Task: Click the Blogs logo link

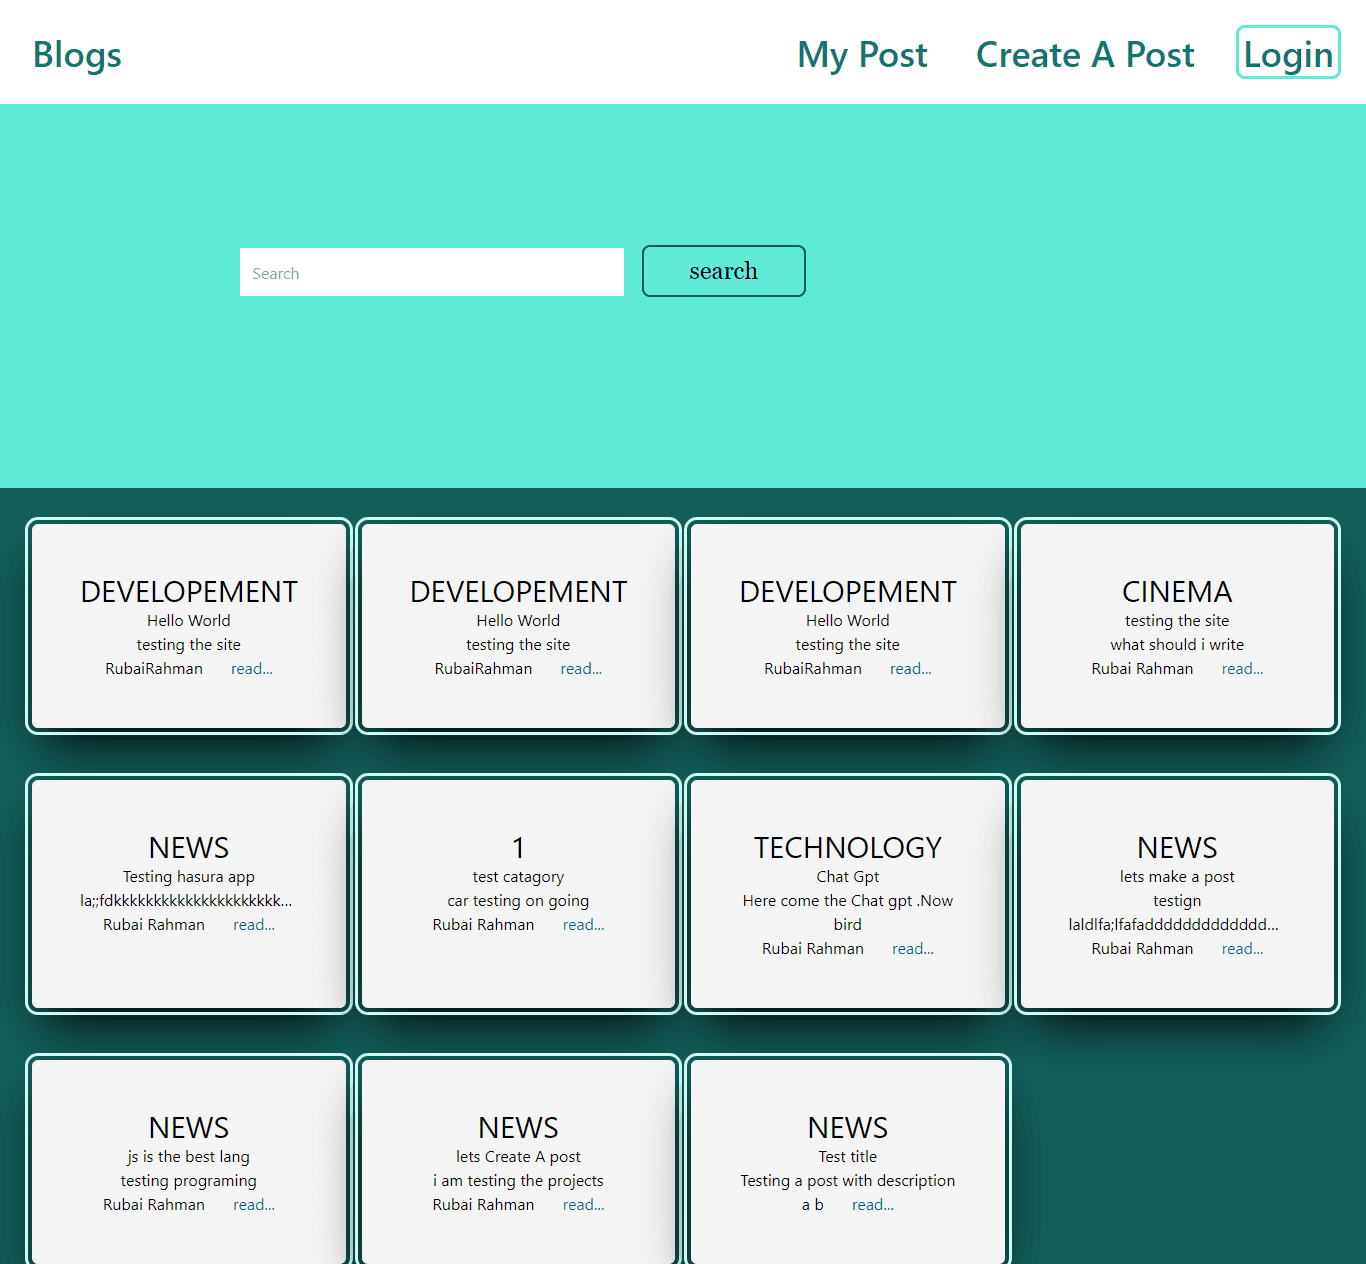Action: (77, 55)
